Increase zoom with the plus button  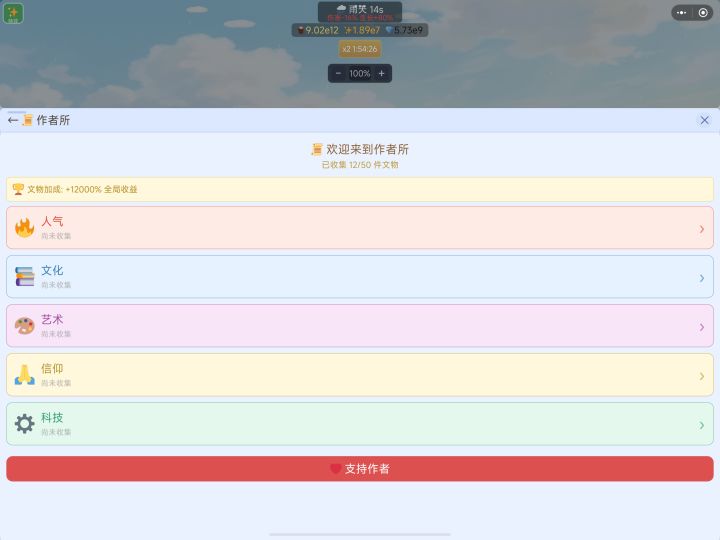click(381, 73)
